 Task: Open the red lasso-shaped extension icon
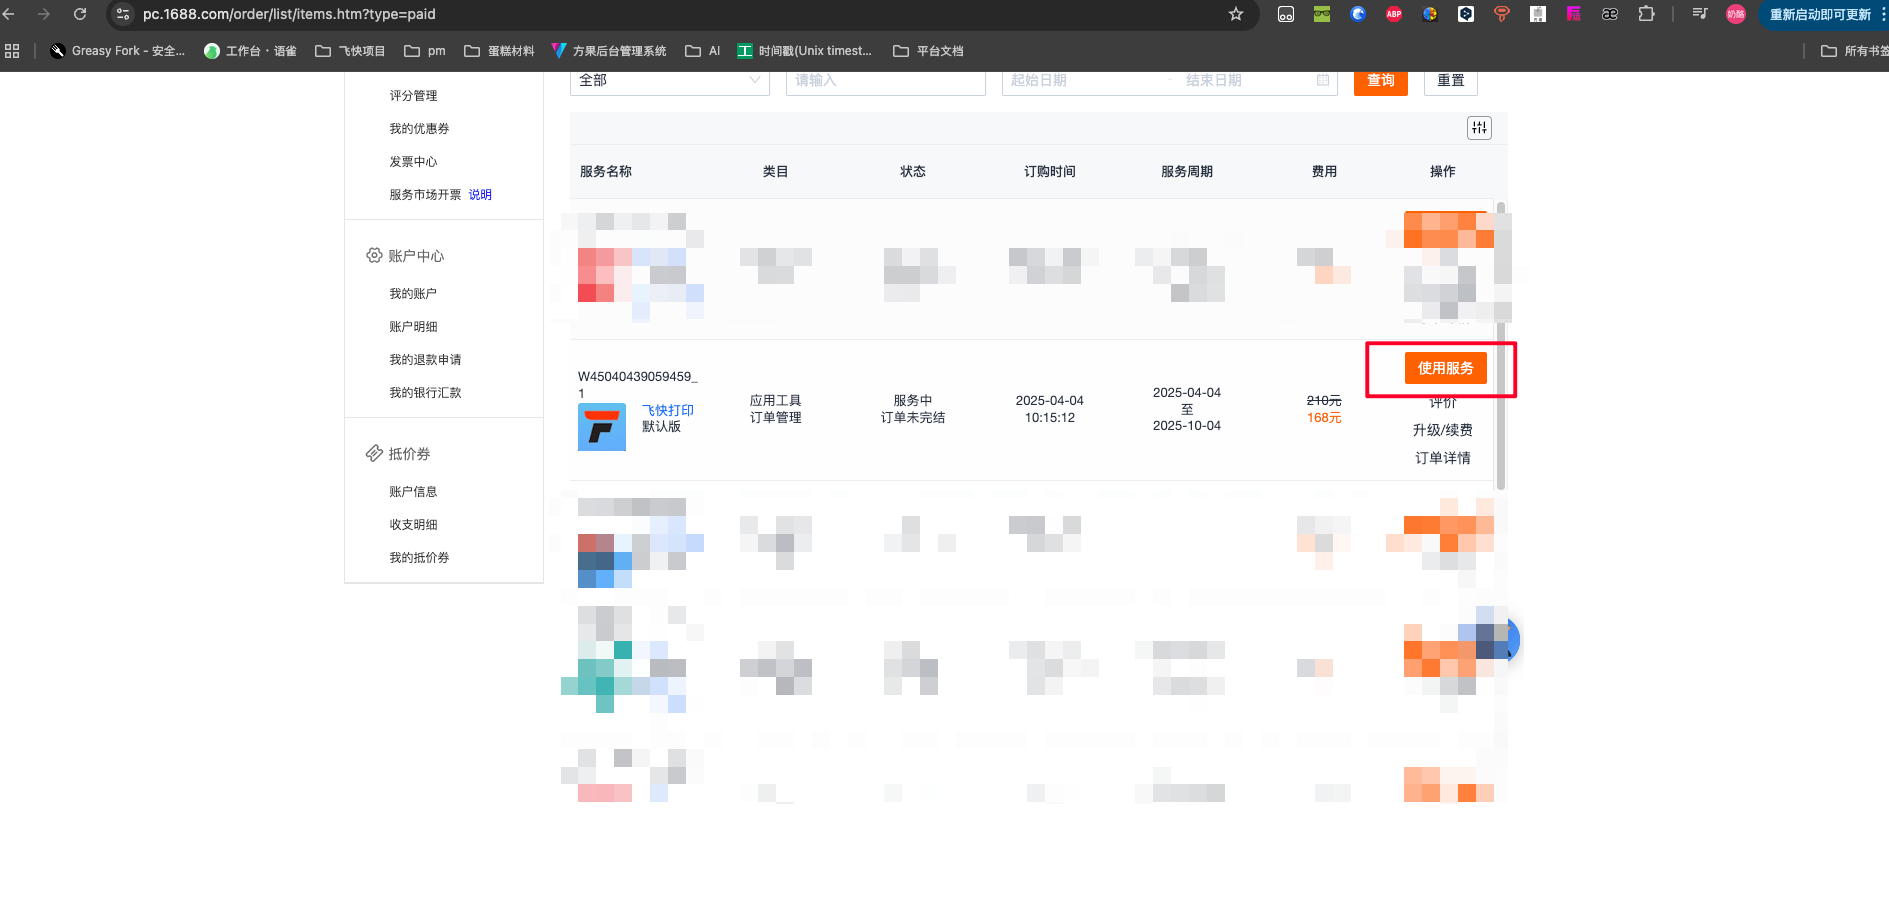click(x=1502, y=14)
